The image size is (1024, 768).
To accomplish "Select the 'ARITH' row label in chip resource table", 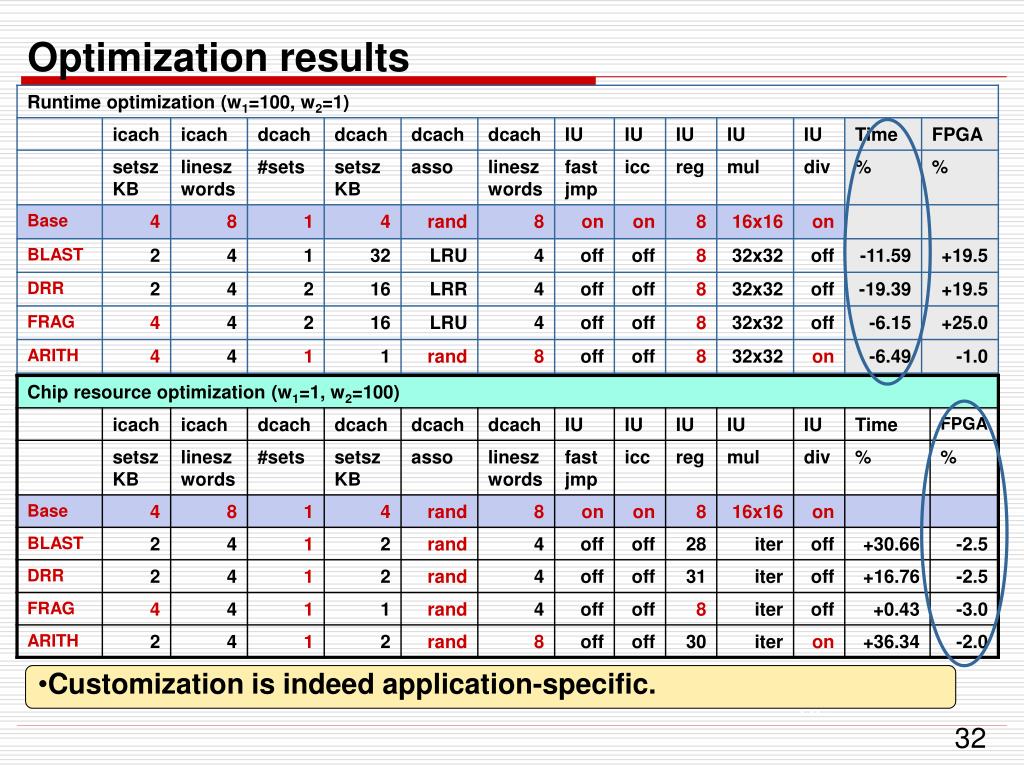I will point(53,641).
